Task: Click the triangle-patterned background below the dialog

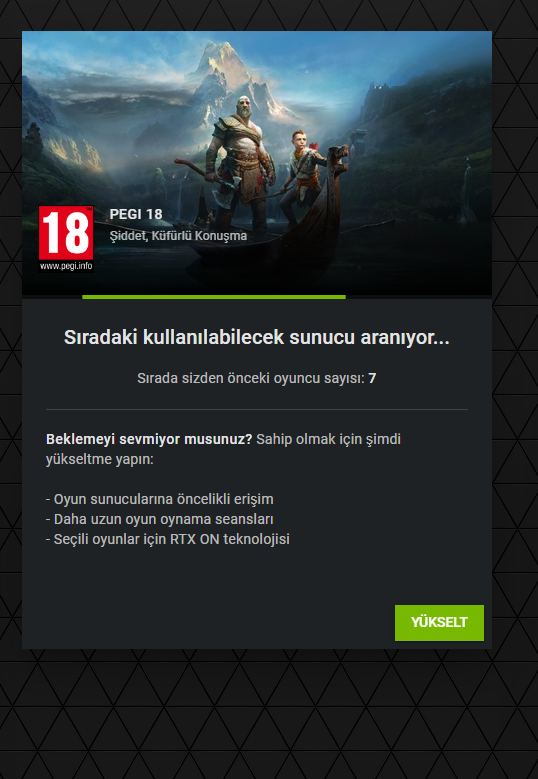Action: coord(269,715)
